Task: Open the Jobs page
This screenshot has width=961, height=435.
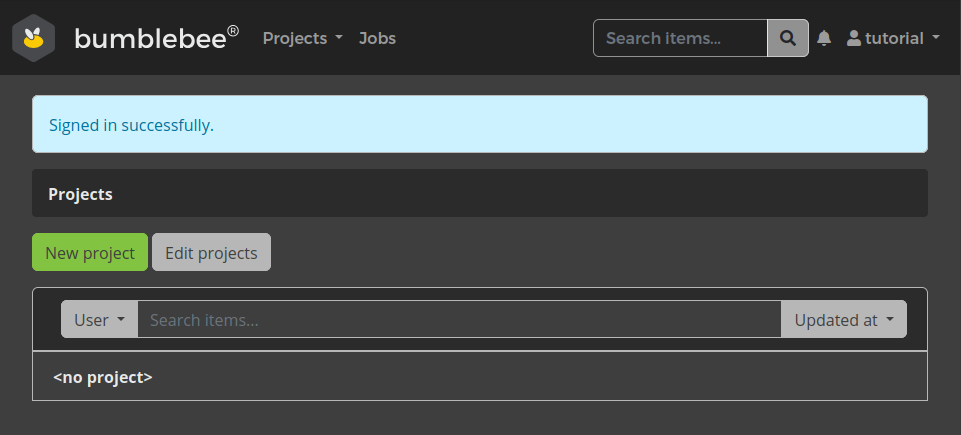Action: (x=377, y=38)
